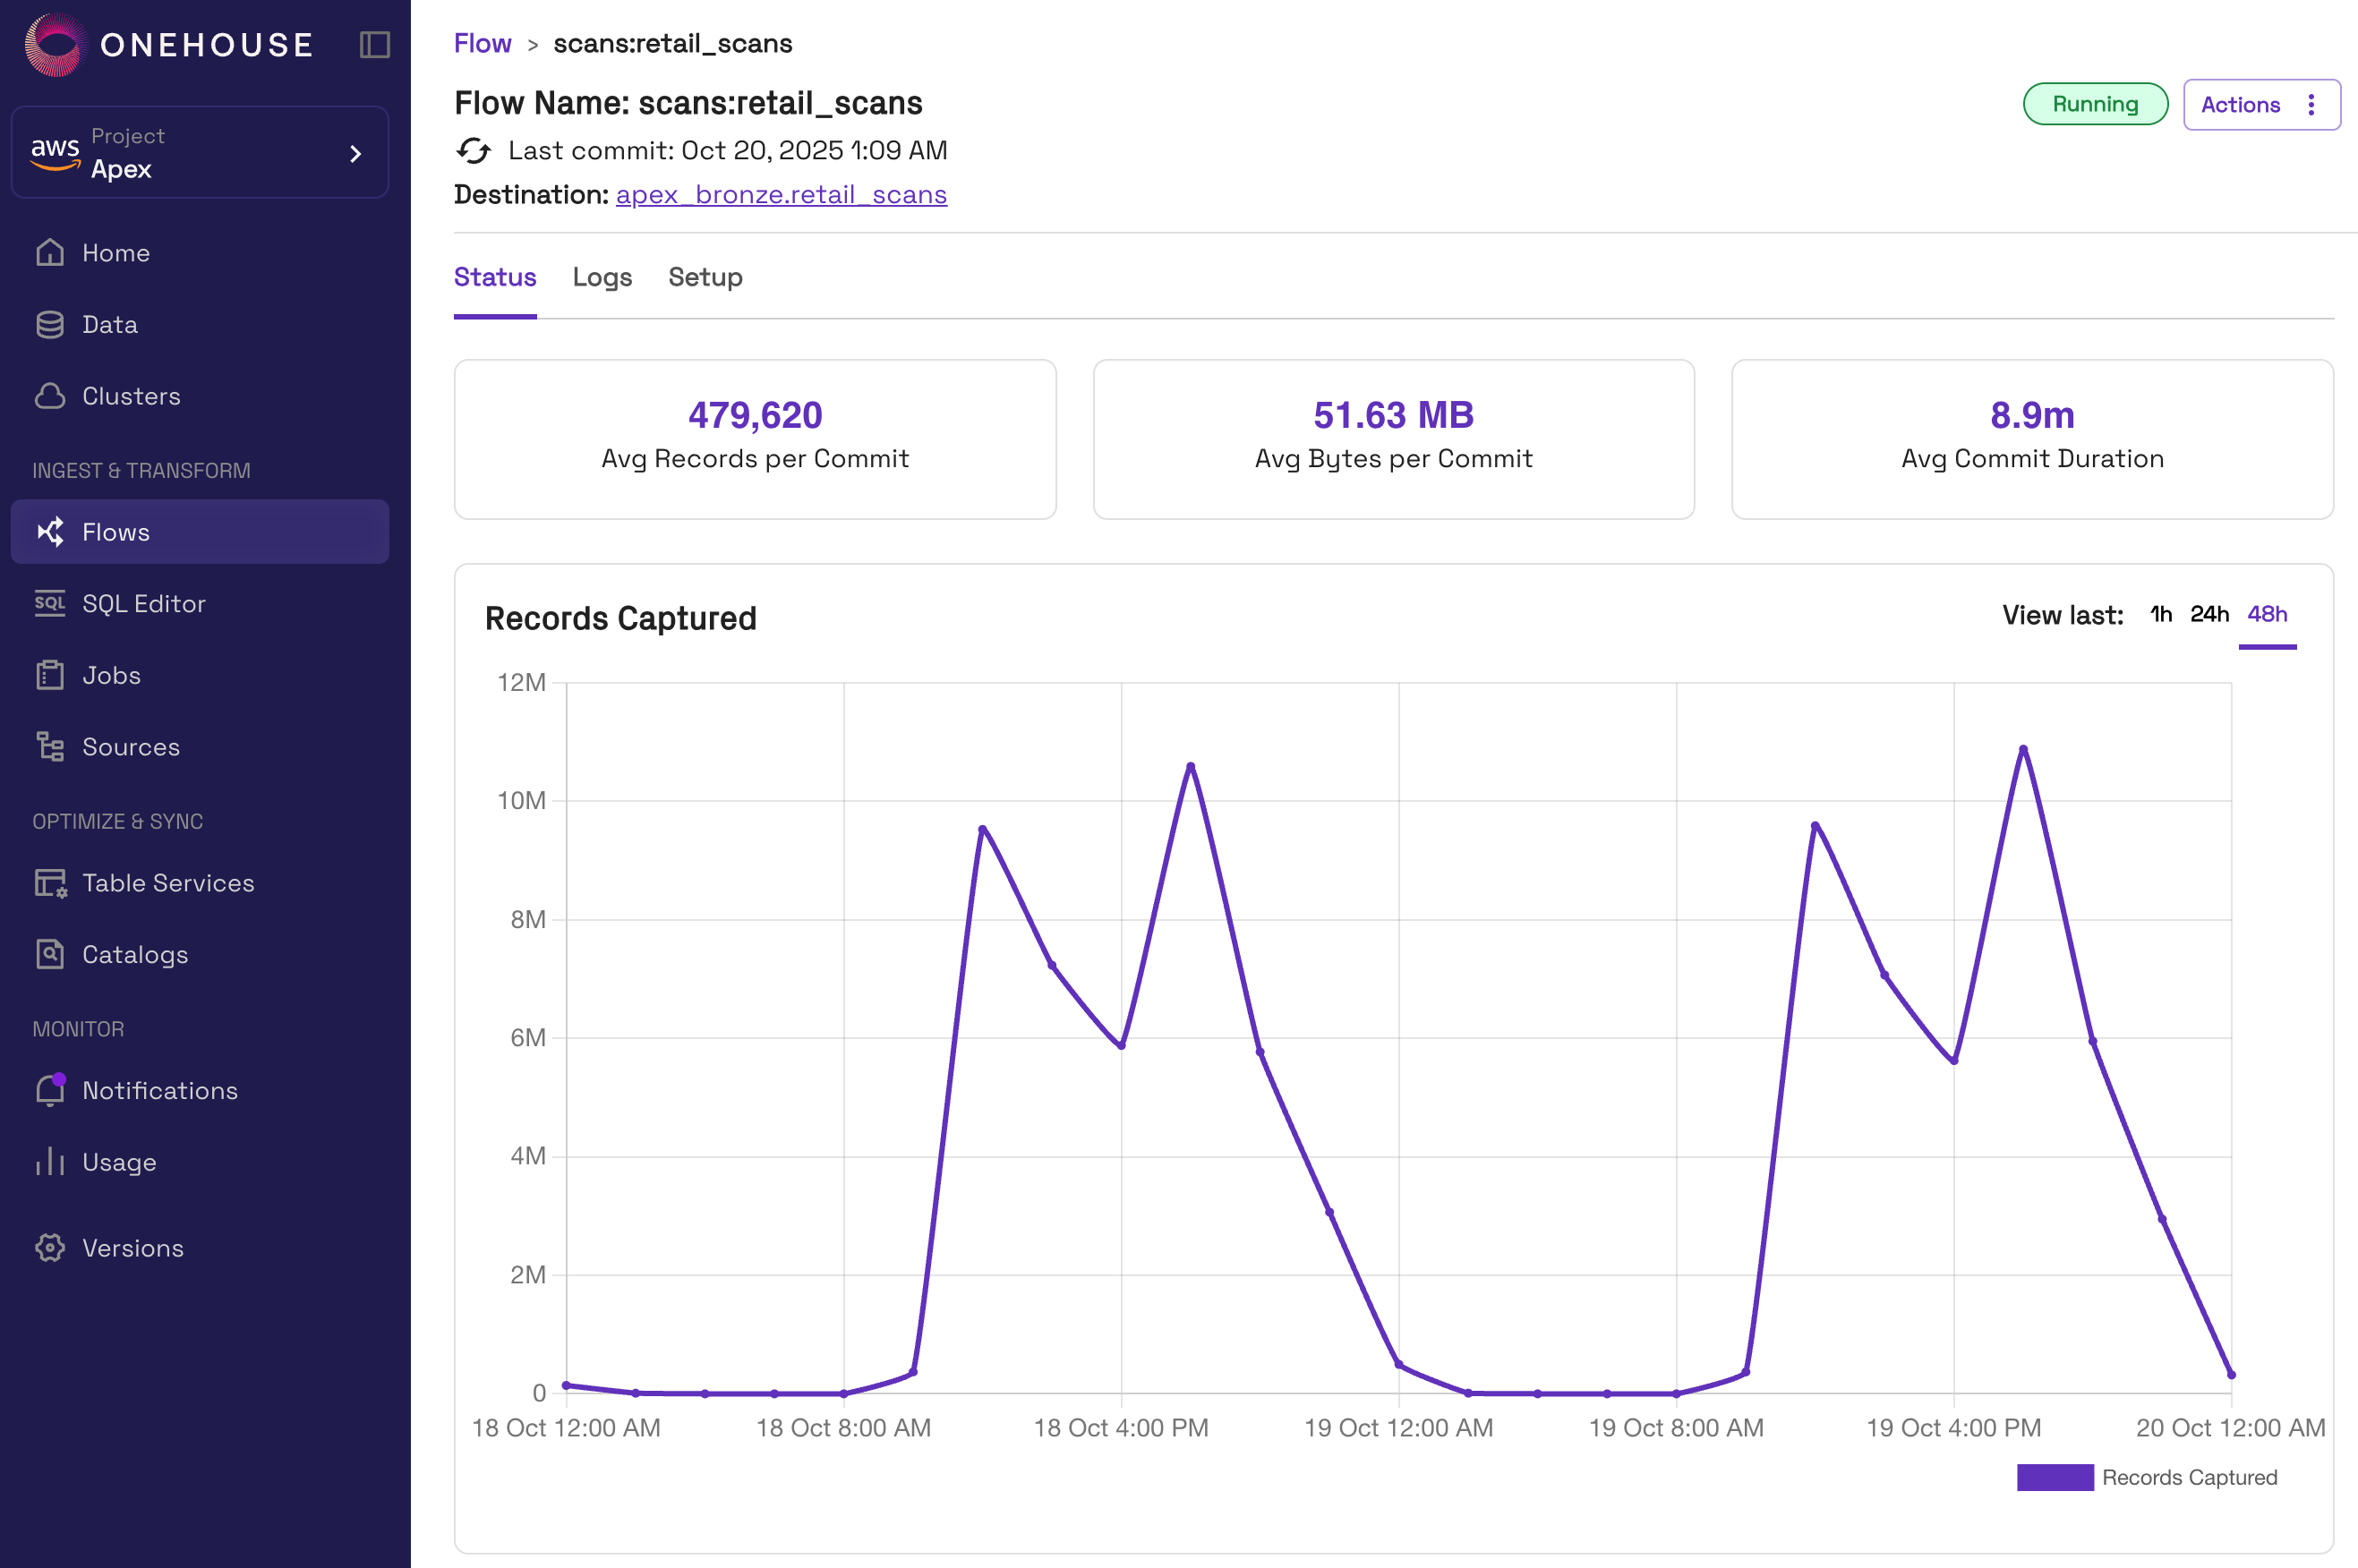Open SQL Editor sidebar icon
Viewport: 2358px width, 1568px height.
point(50,603)
